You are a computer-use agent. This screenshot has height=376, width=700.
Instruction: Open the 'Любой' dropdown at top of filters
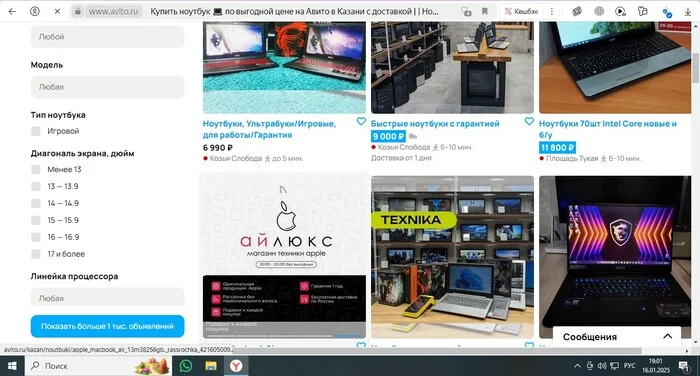[x=108, y=37]
